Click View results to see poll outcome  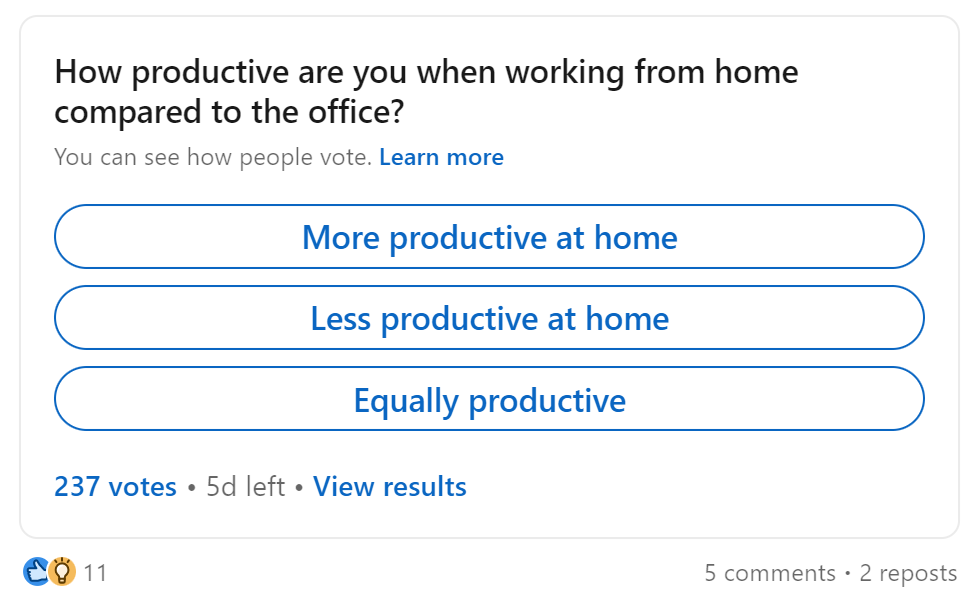[389, 486]
